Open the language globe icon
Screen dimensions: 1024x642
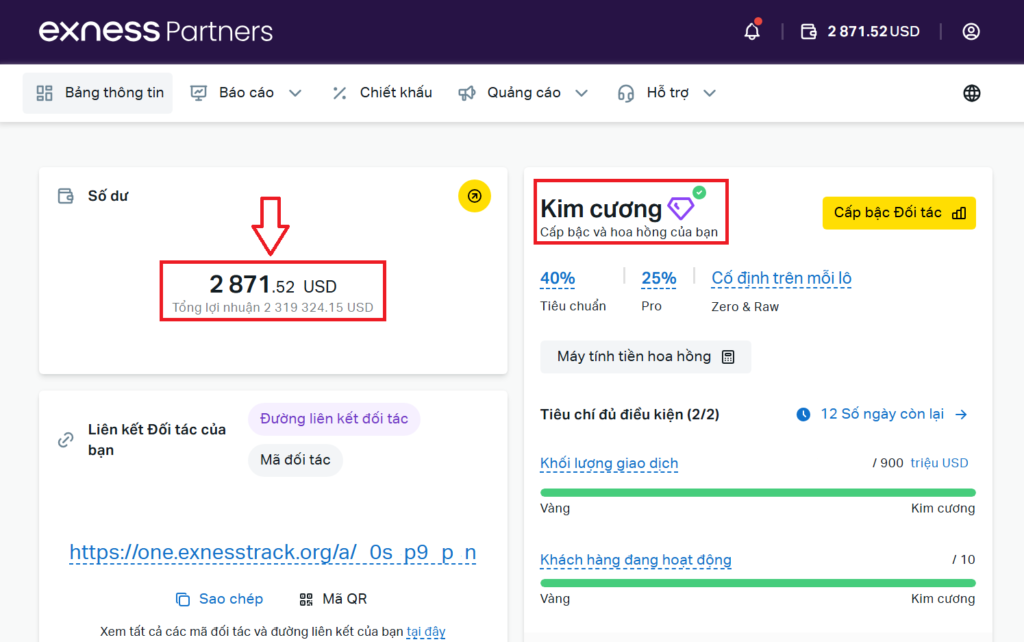pos(971,93)
